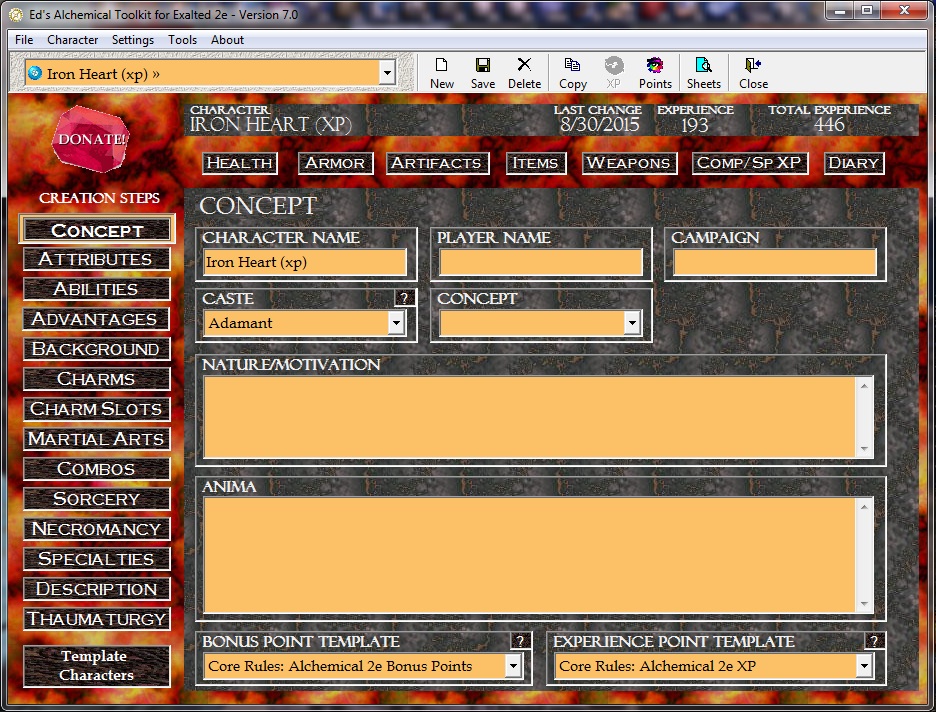936x712 pixels.
Task: Open the Armor panel button
Action: click(x=335, y=163)
